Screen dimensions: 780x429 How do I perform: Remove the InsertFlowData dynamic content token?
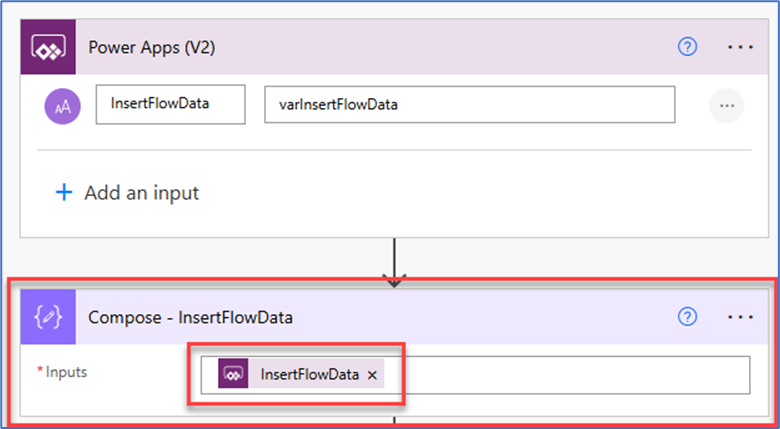pos(372,375)
